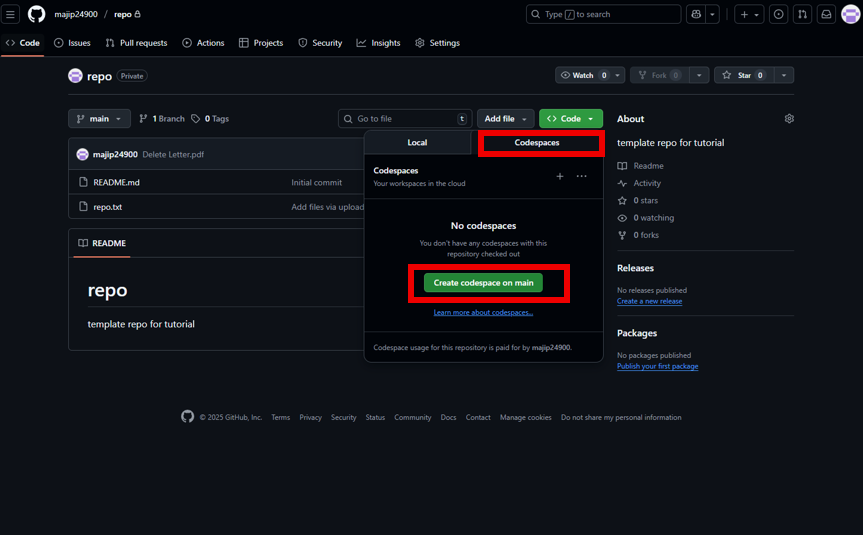
Task: Open the Copilot chat icon
Action: pyautogui.click(x=696, y=14)
